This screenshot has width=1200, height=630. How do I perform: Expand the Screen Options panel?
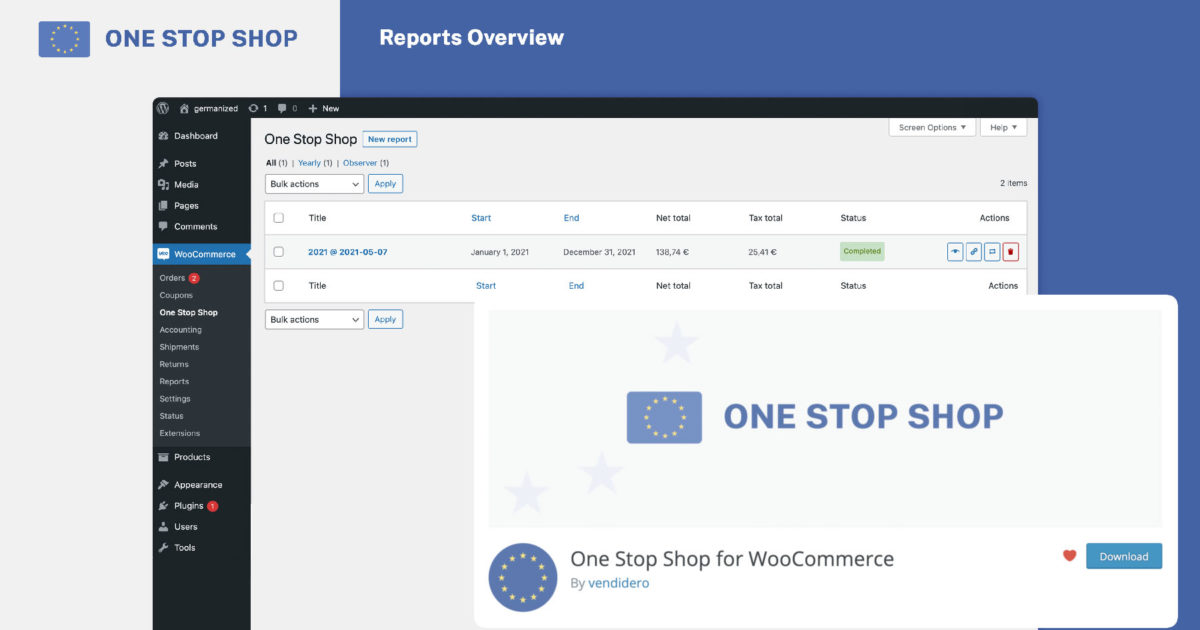click(931, 127)
